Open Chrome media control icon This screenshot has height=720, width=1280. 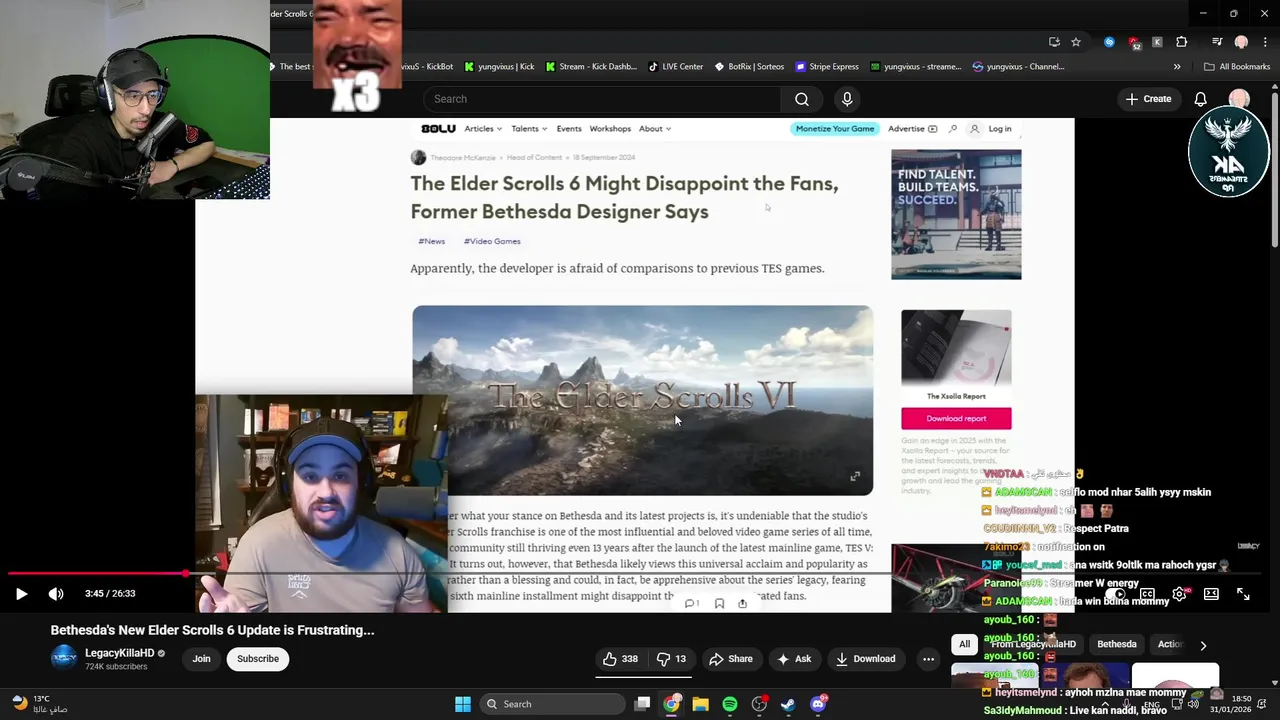(x=1217, y=42)
